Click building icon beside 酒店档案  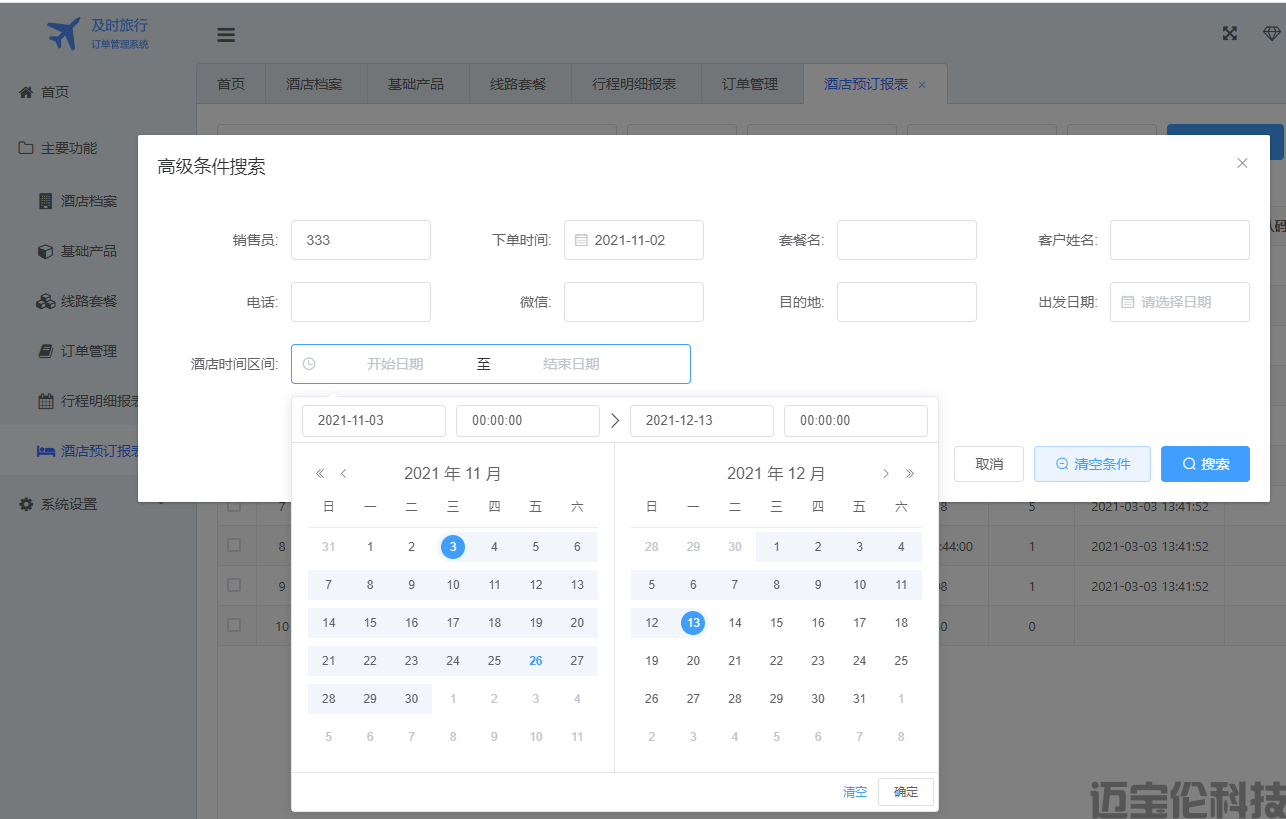coord(45,201)
